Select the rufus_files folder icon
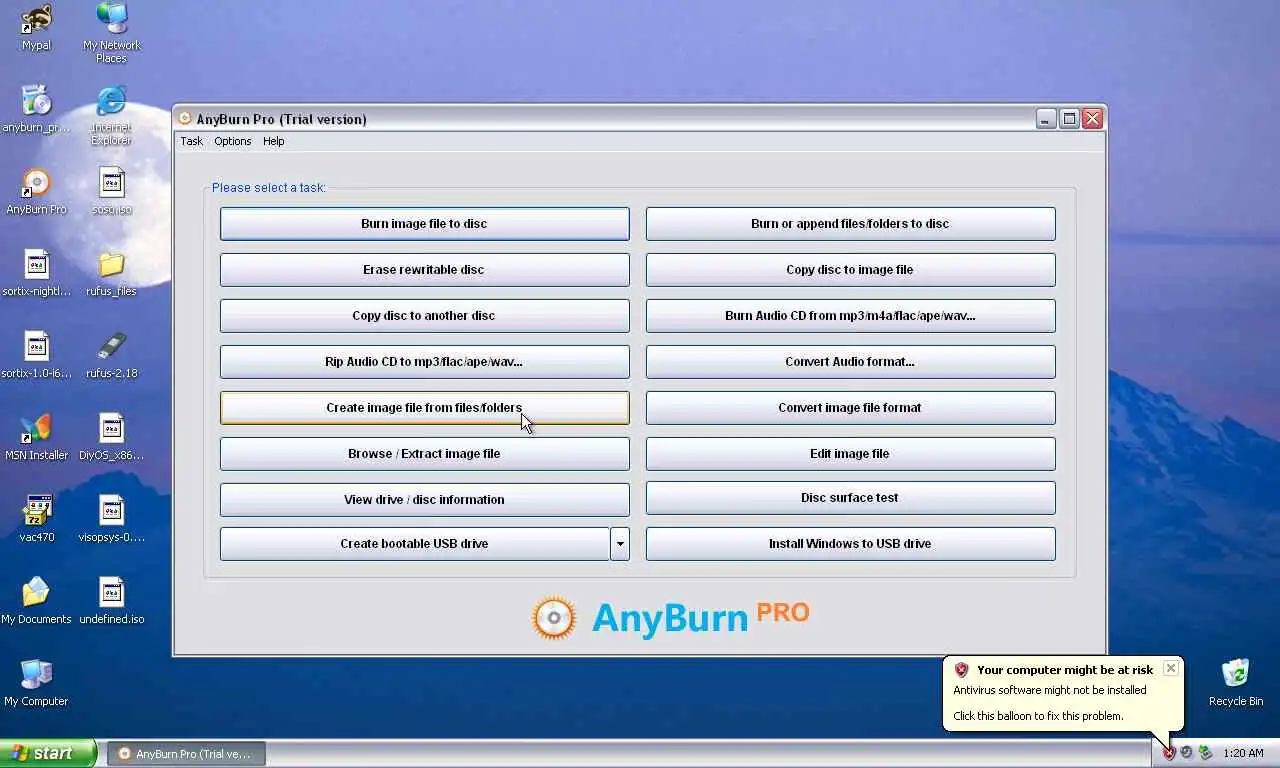Screen dimensions: 1280x768 pos(111,273)
